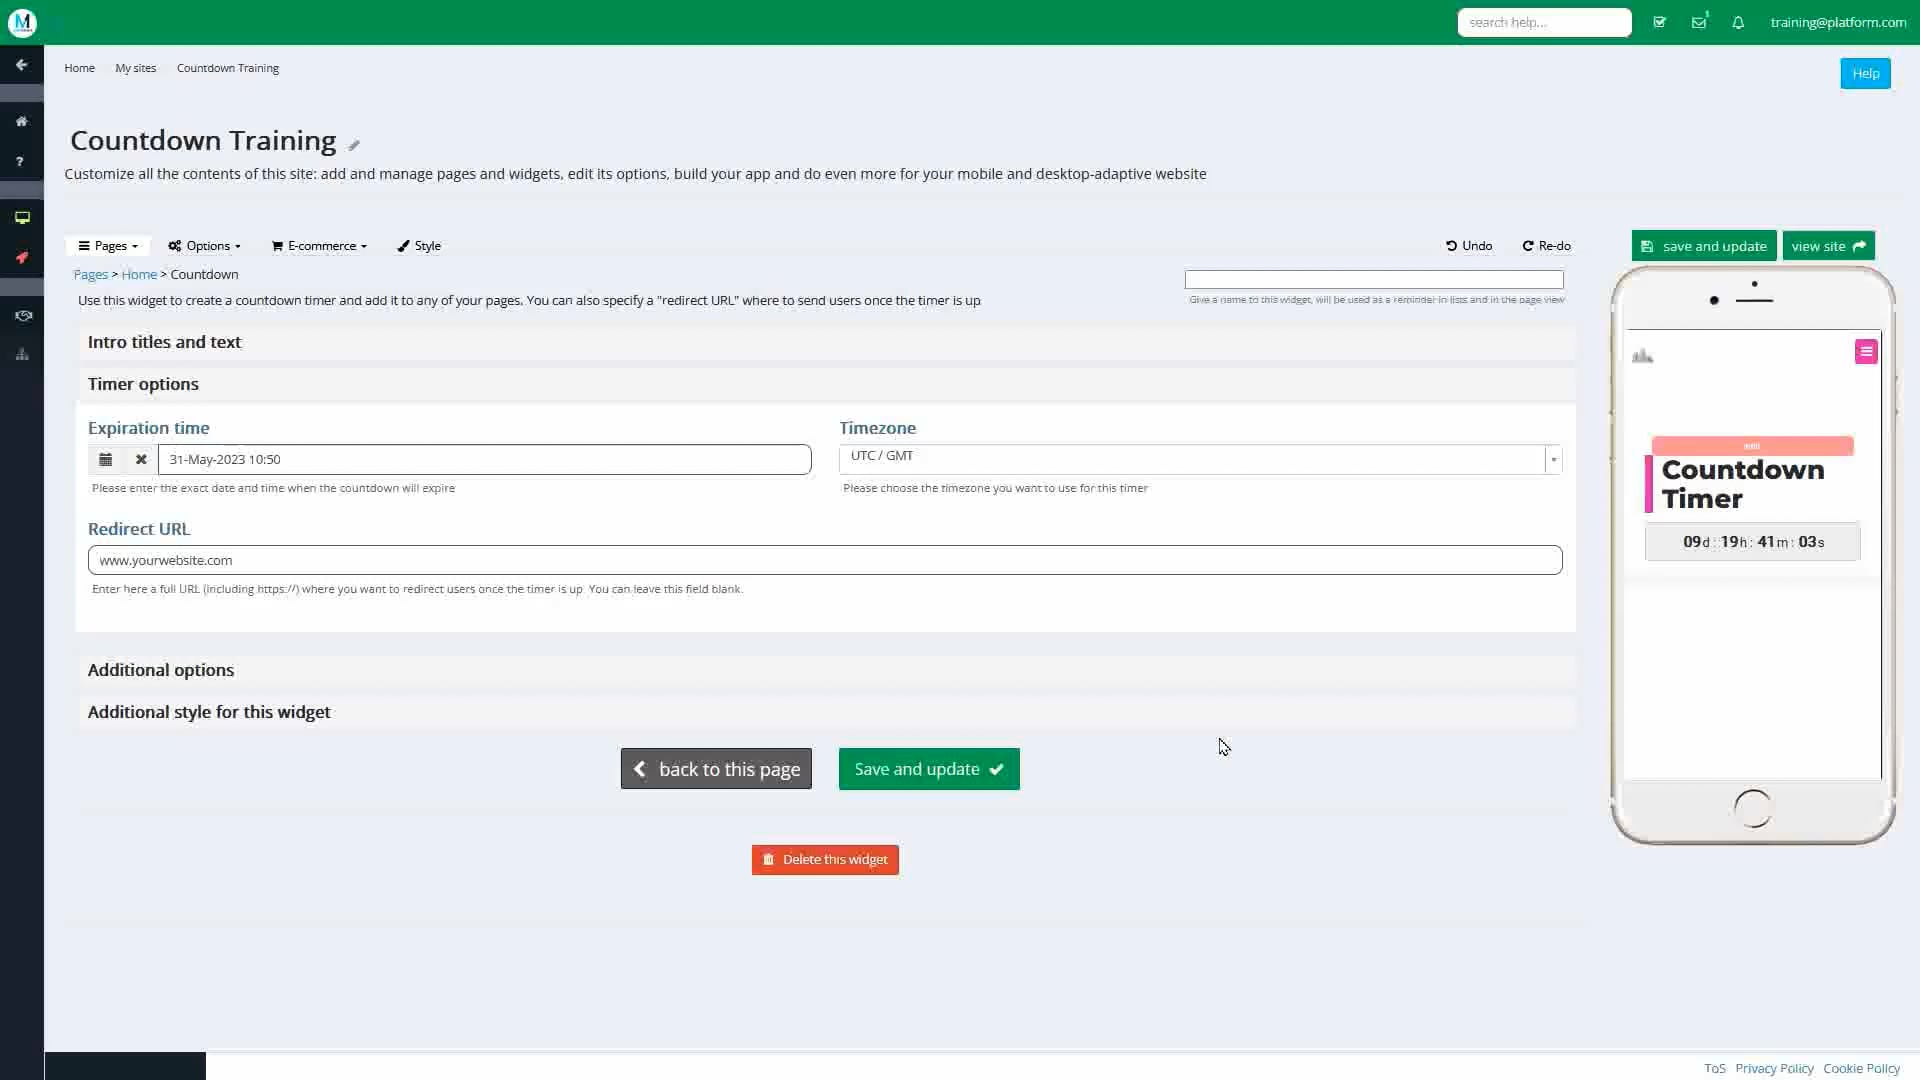Click the pink hamburger menu in phone preview
Screen dimensions: 1920x1080
1865,352
